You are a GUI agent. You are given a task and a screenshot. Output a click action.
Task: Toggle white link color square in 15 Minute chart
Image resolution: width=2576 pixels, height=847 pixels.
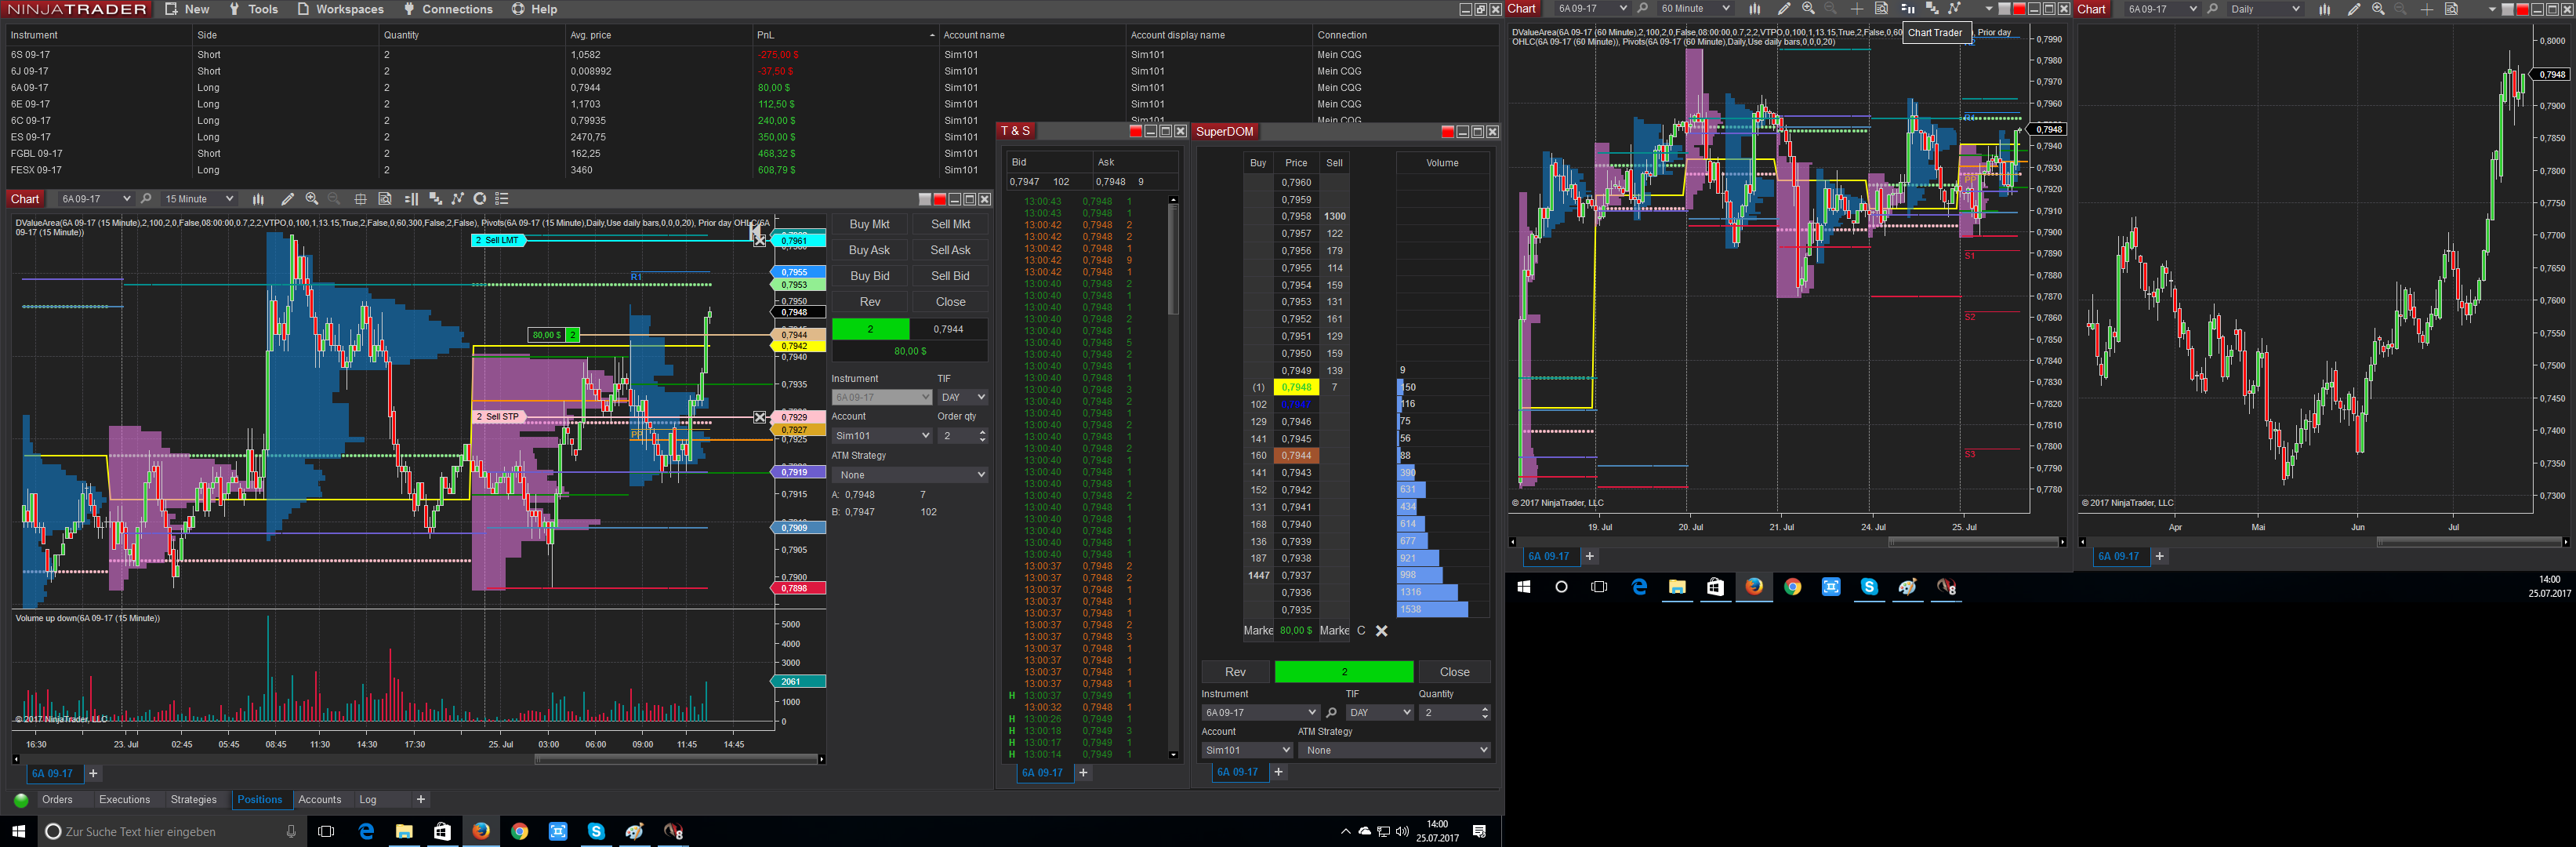(925, 199)
